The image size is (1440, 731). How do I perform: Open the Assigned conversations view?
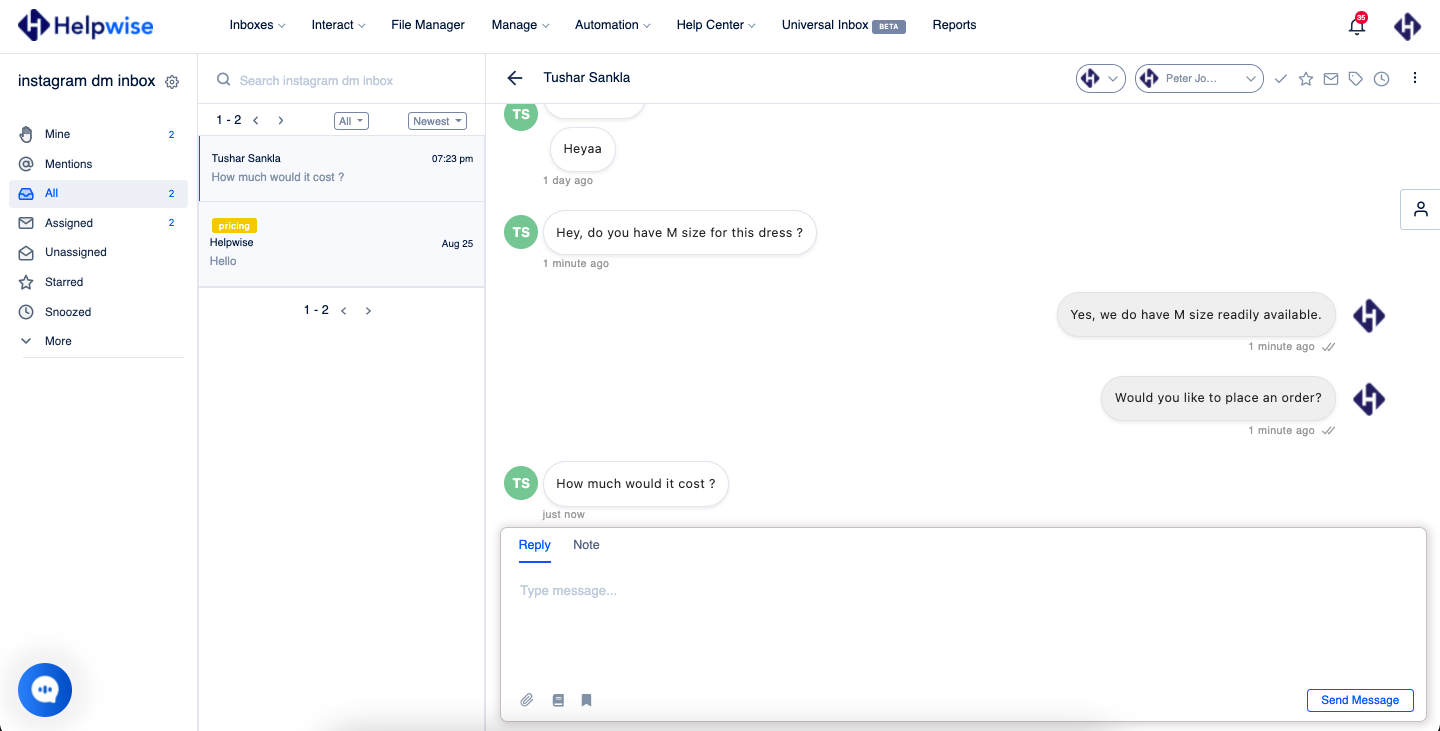[x=71, y=222]
